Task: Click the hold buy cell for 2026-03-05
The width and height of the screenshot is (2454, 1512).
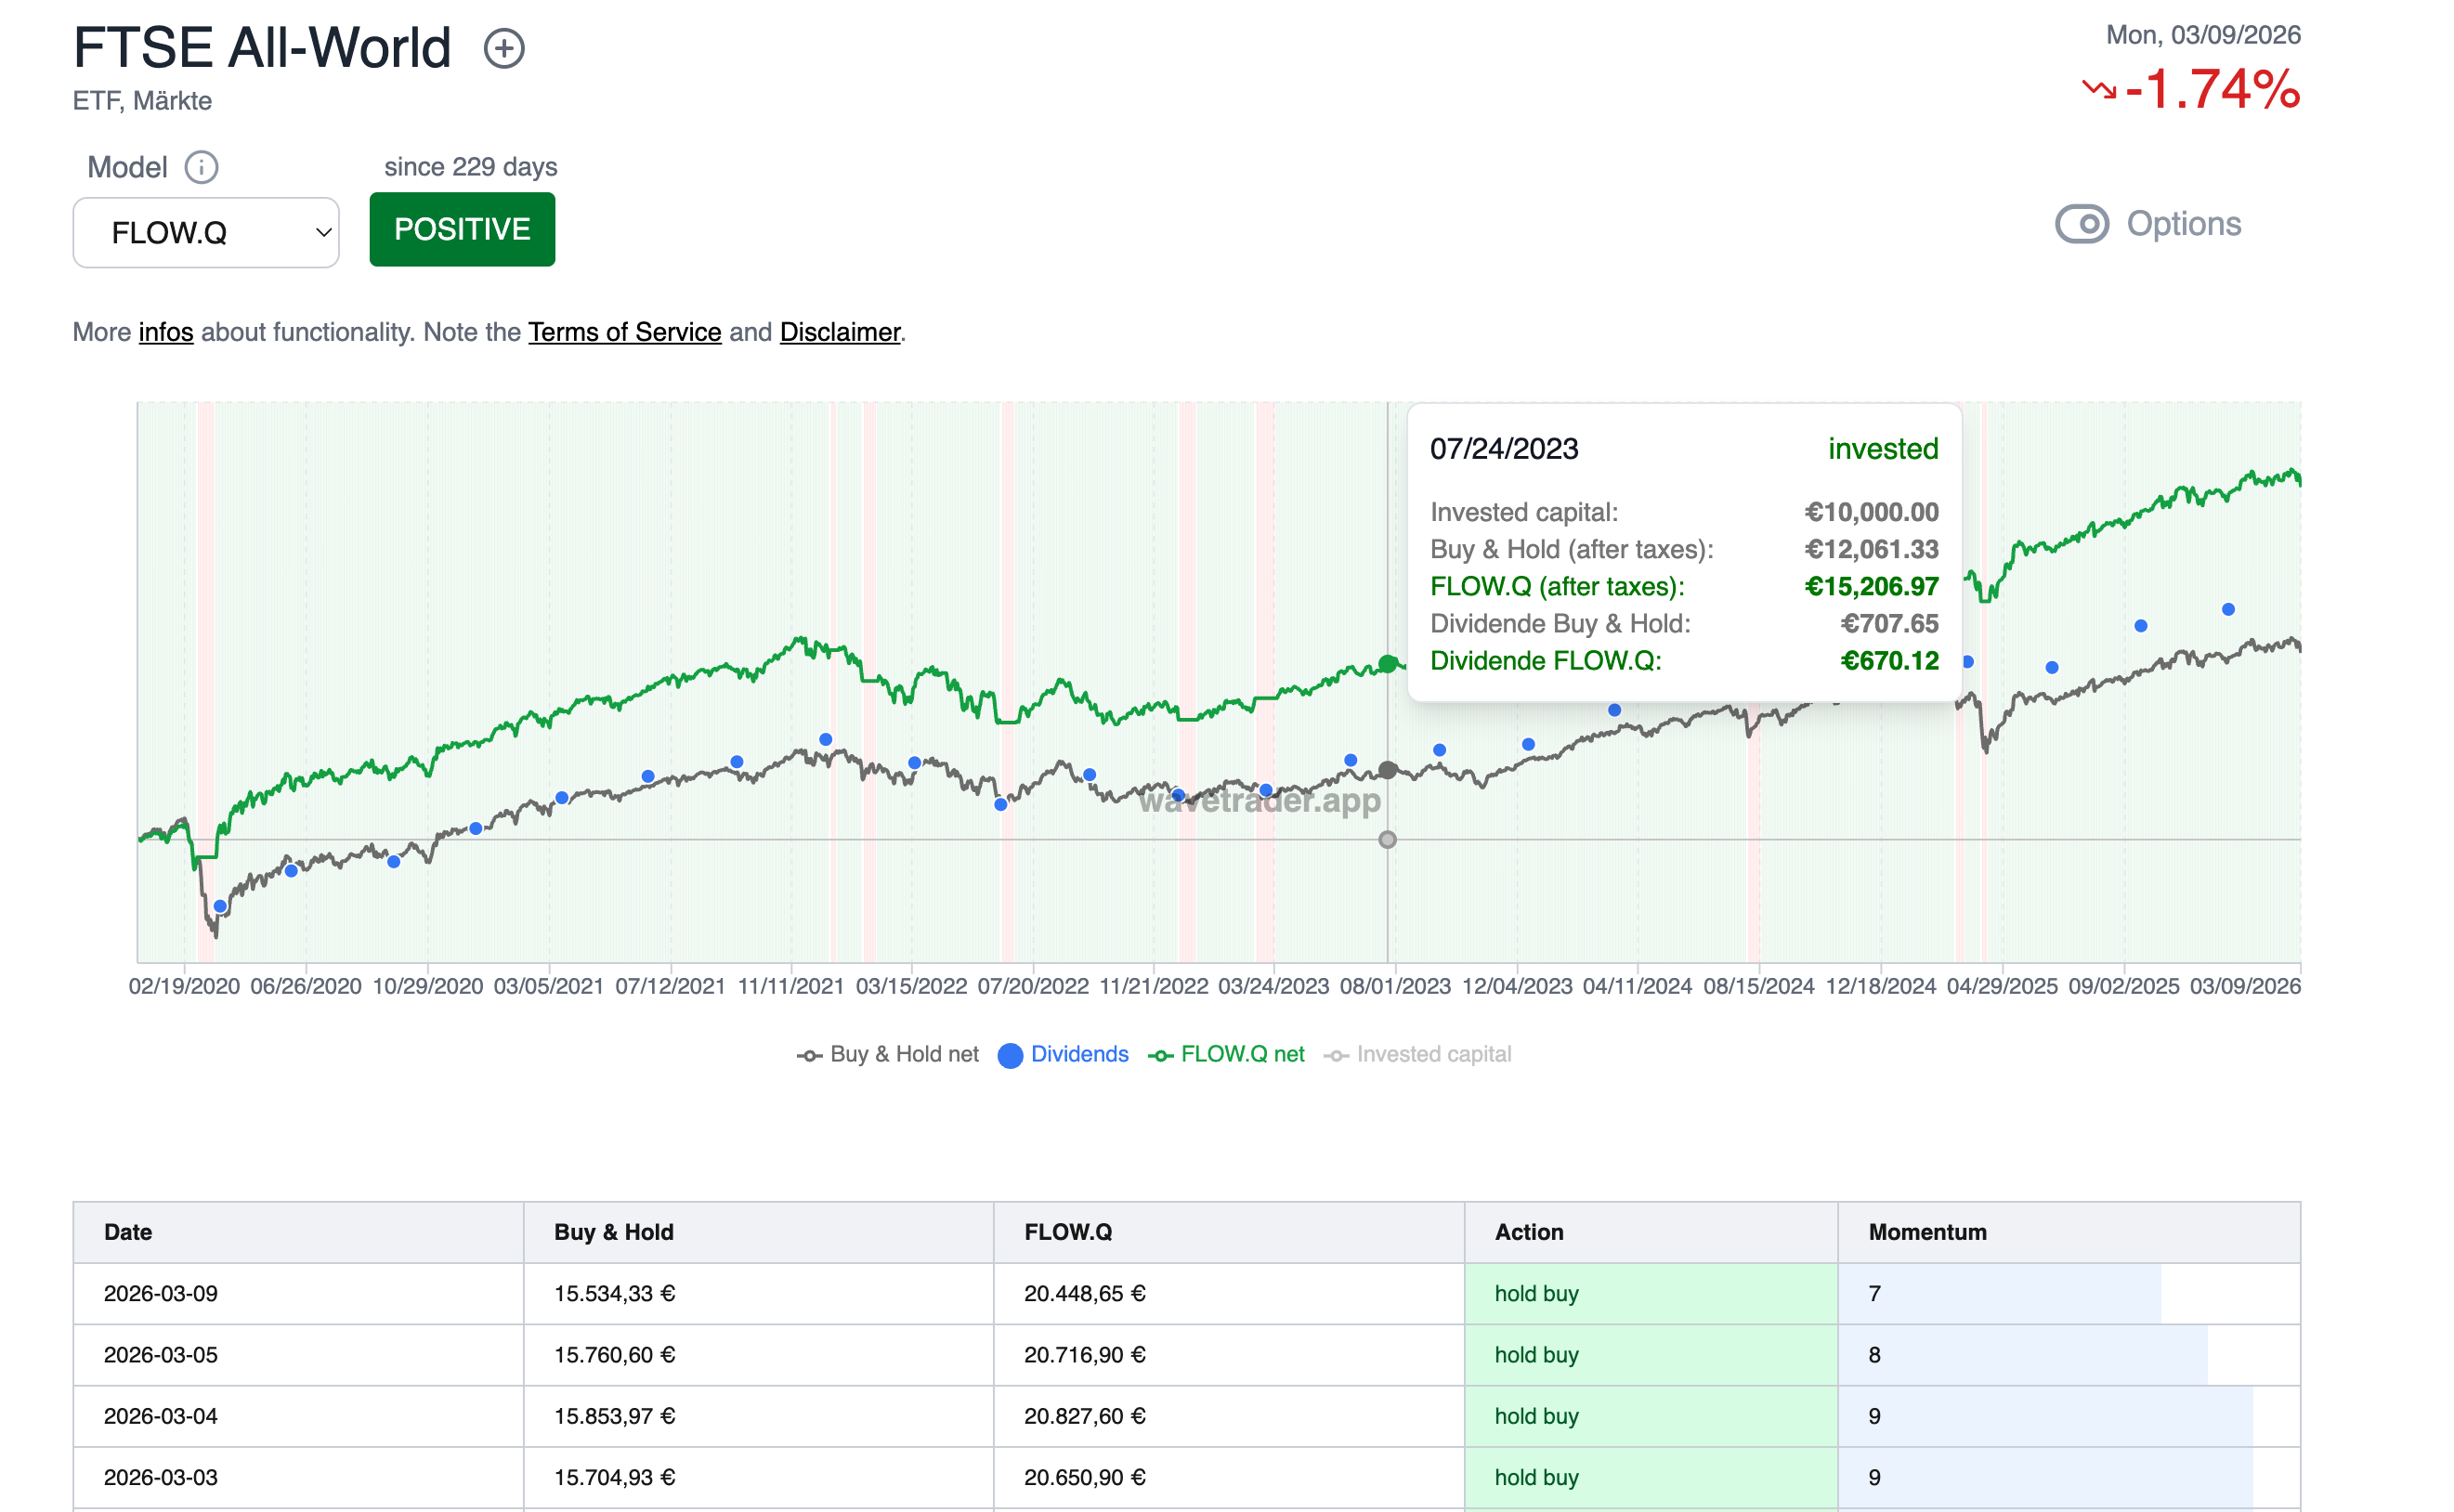Action: coord(1536,1355)
